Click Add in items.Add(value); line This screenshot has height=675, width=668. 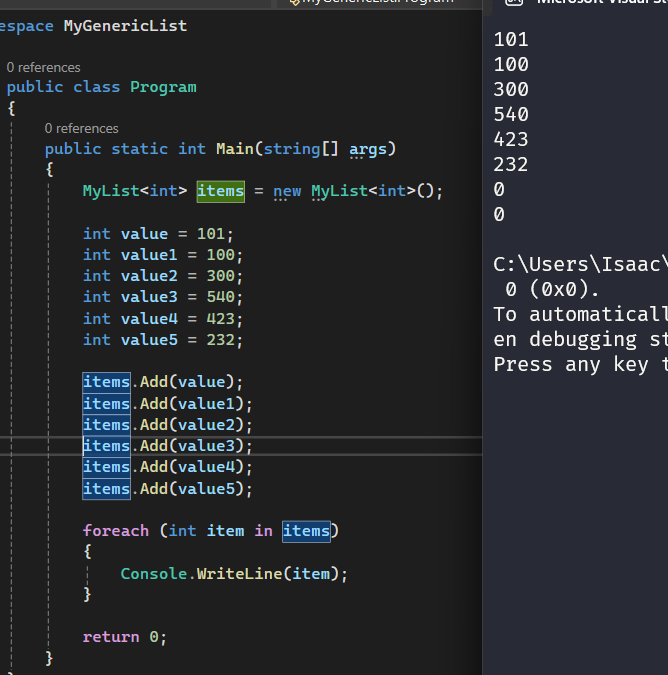pyautogui.click(x=154, y=382)
